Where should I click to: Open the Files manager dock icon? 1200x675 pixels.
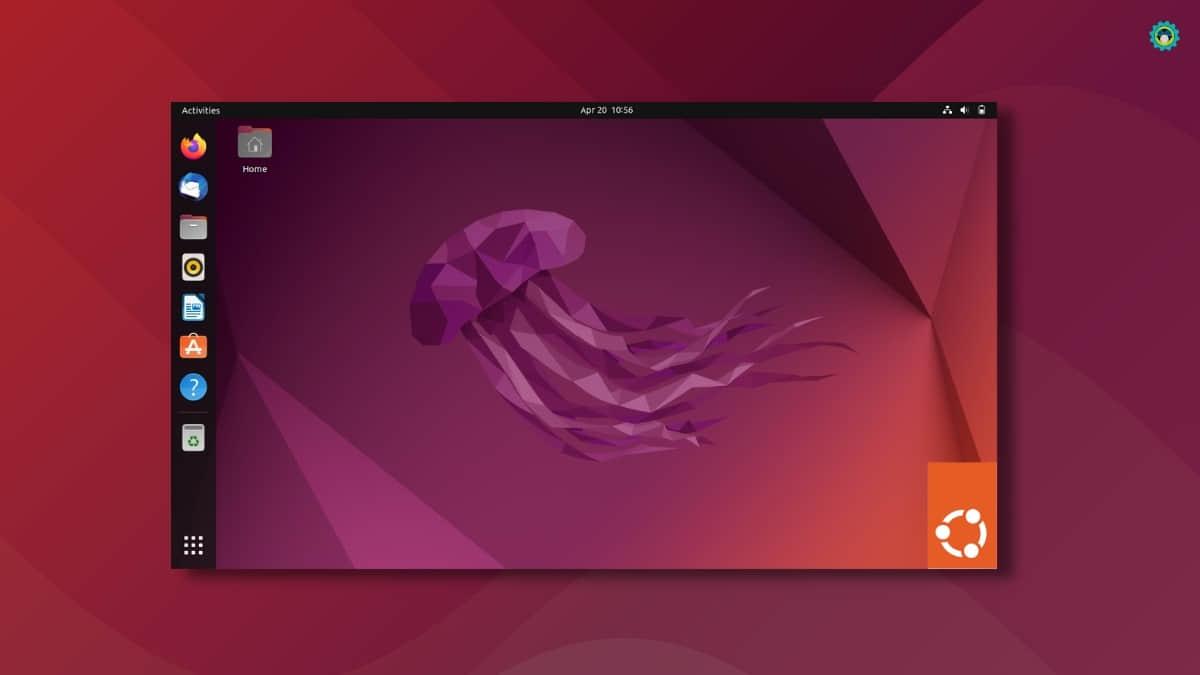[193, 227]
